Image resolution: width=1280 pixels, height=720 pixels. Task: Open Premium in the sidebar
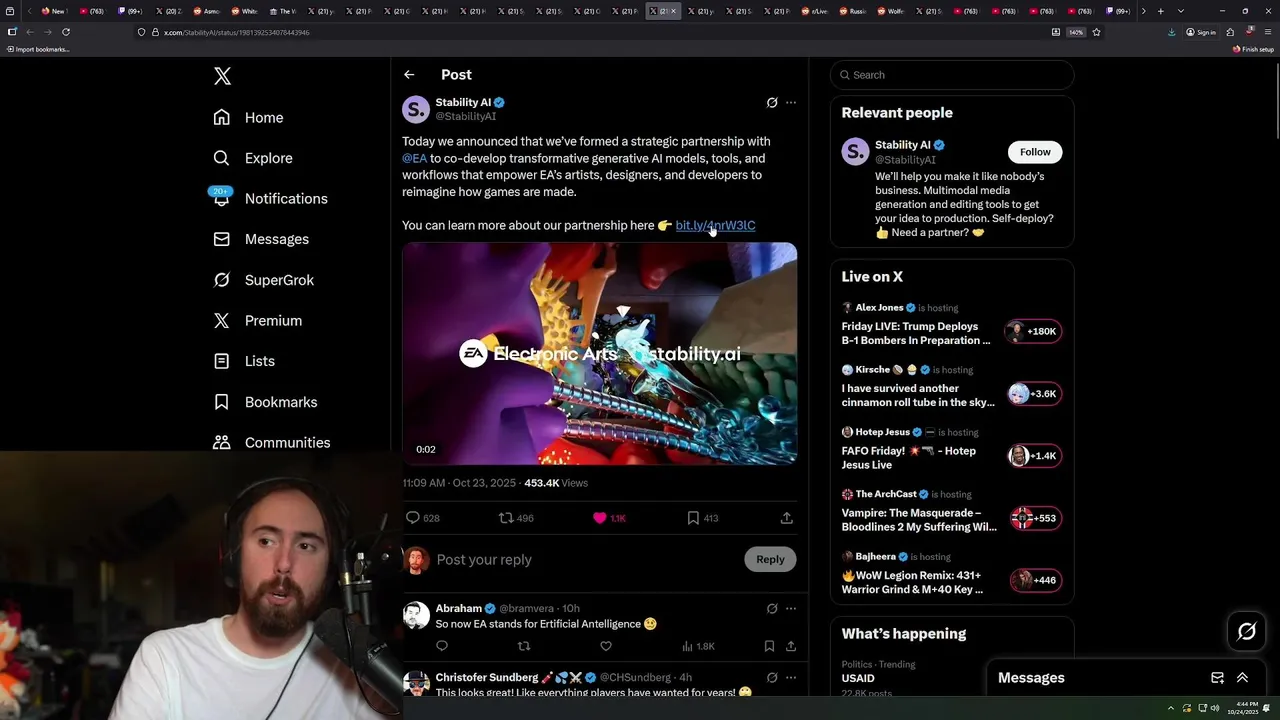[x=257, y=320]
